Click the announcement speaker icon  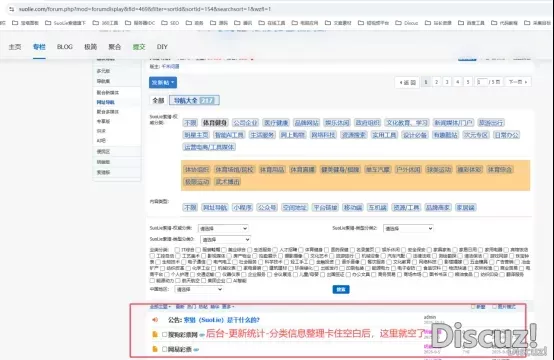click(155, 320)
